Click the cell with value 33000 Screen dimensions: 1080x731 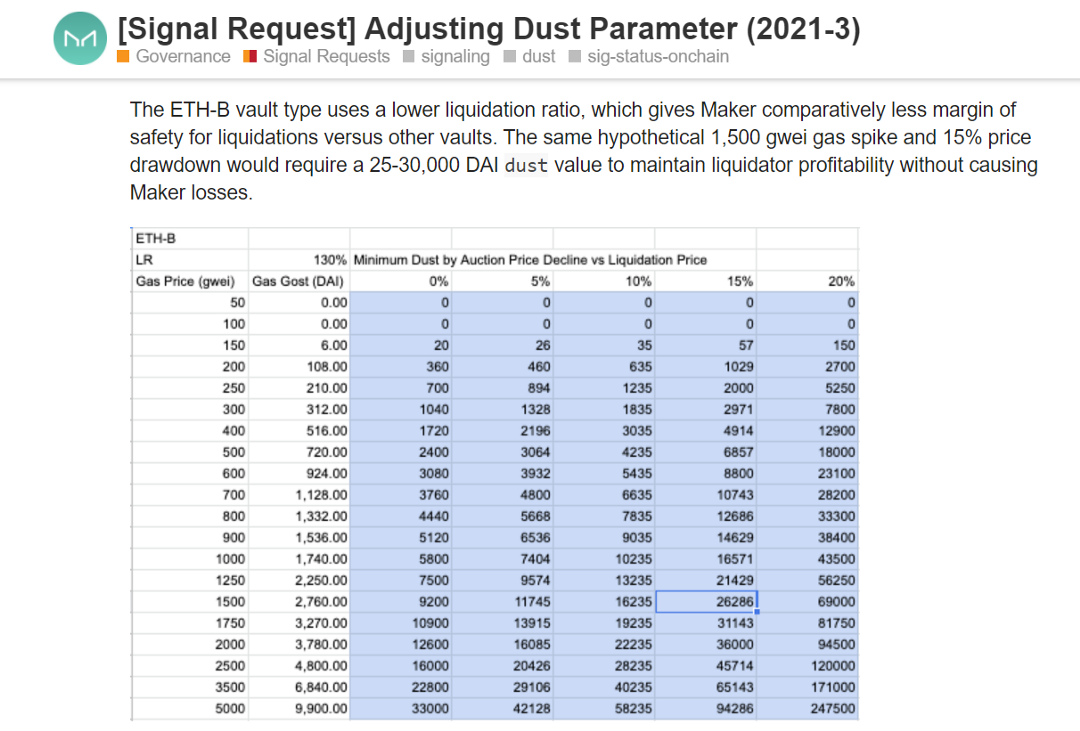click(x=401, y=708)
